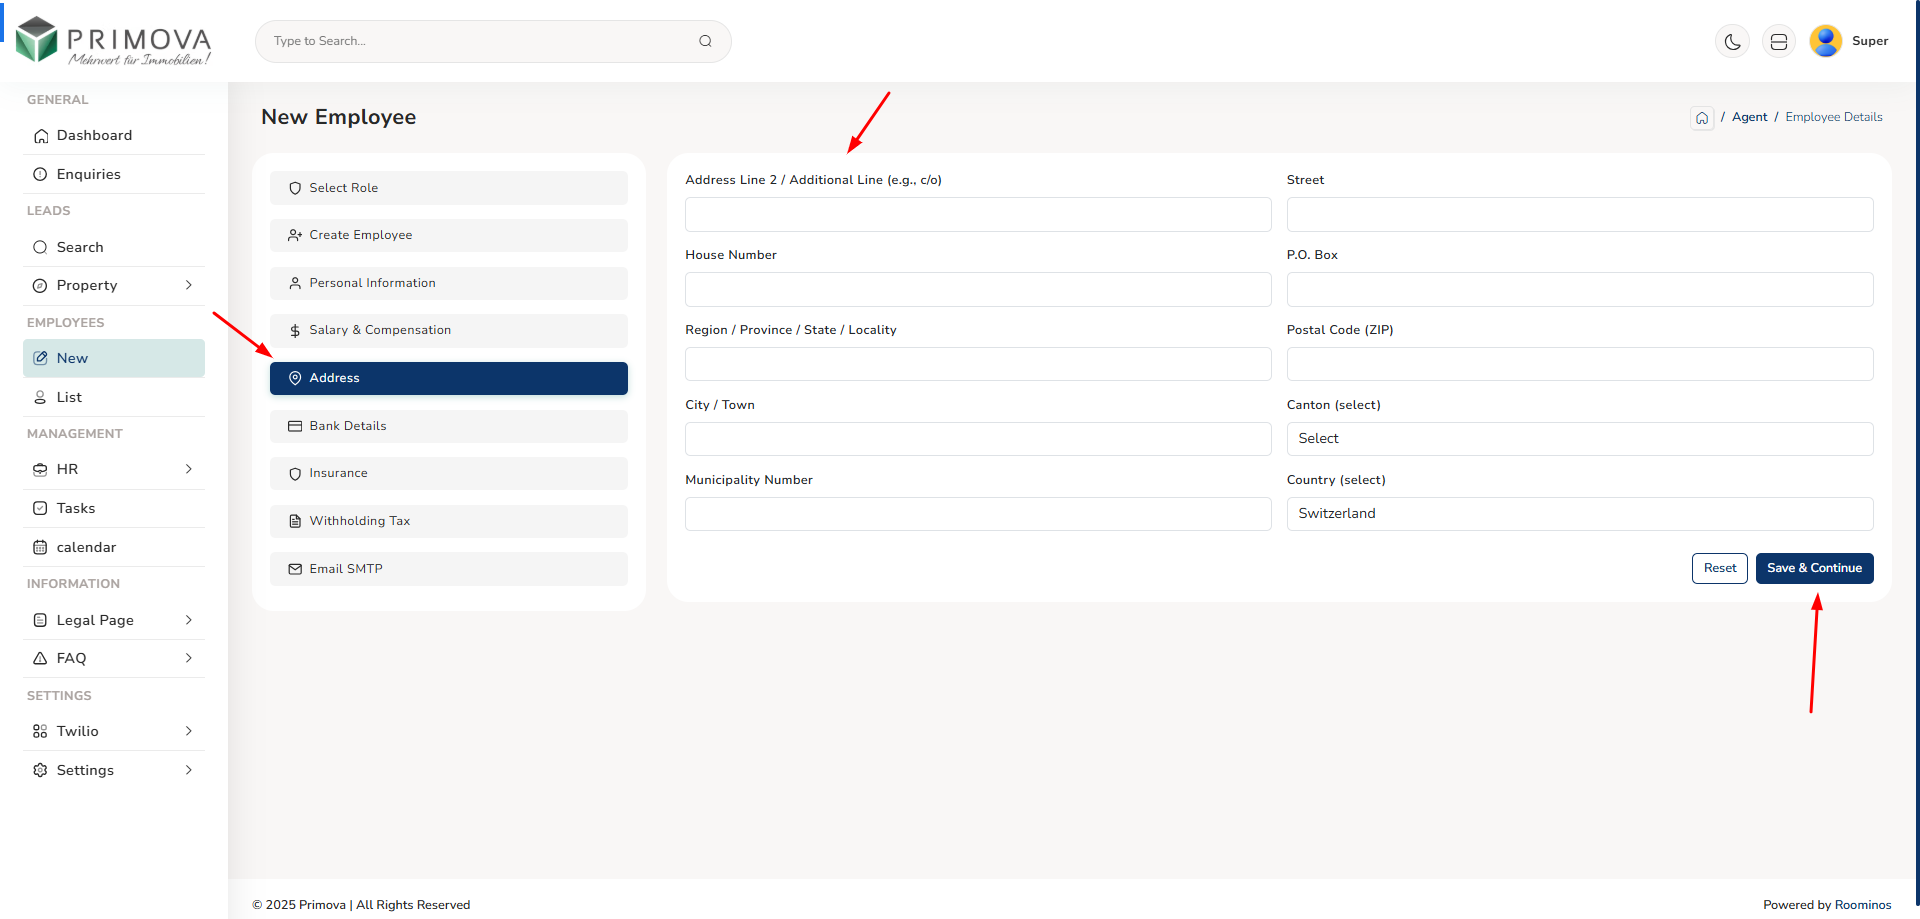Image resolution: width=1920 pixels, height=919 pixels.
Task: Expand the Property submenu chevron
Action: 189,286
